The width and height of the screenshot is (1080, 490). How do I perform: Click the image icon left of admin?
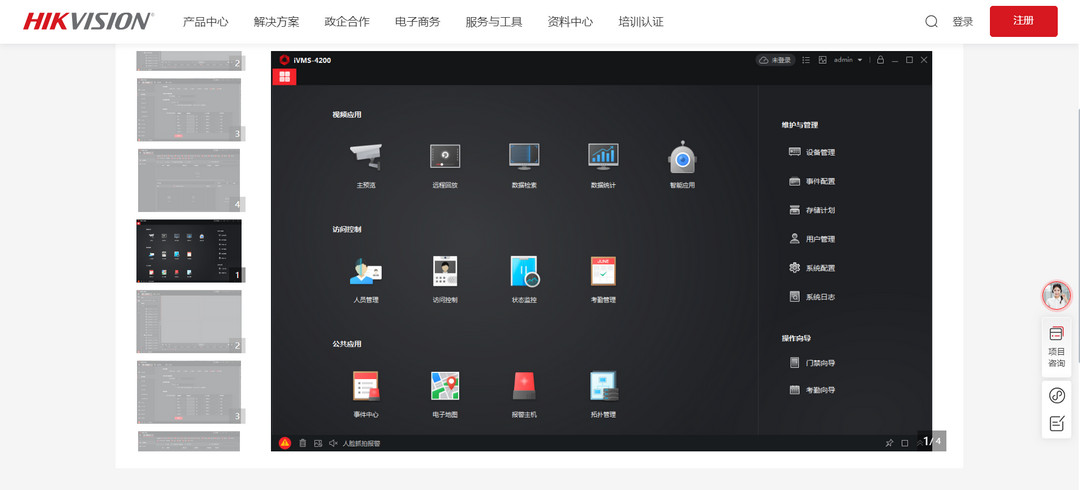(822, 60)
